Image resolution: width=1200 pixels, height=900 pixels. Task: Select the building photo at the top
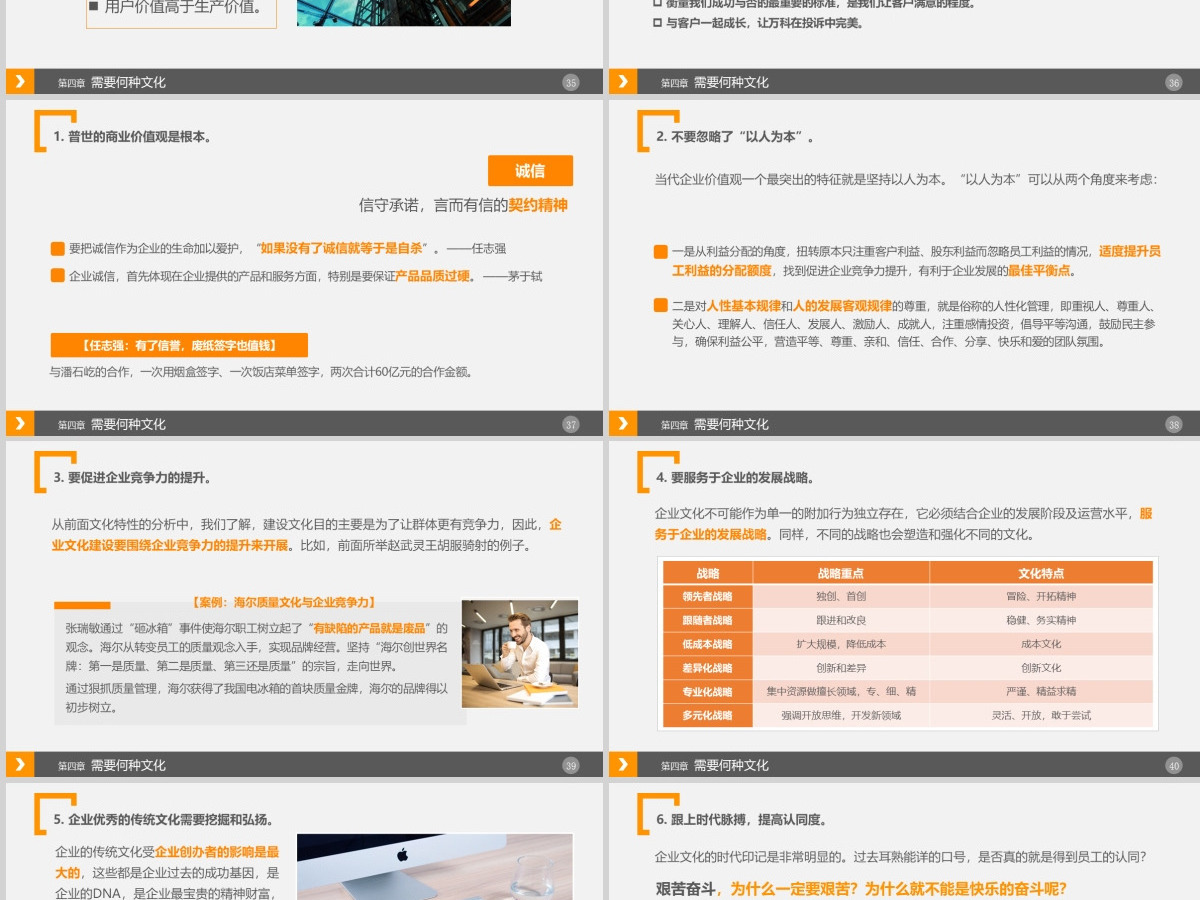click(x=404, y=12)
